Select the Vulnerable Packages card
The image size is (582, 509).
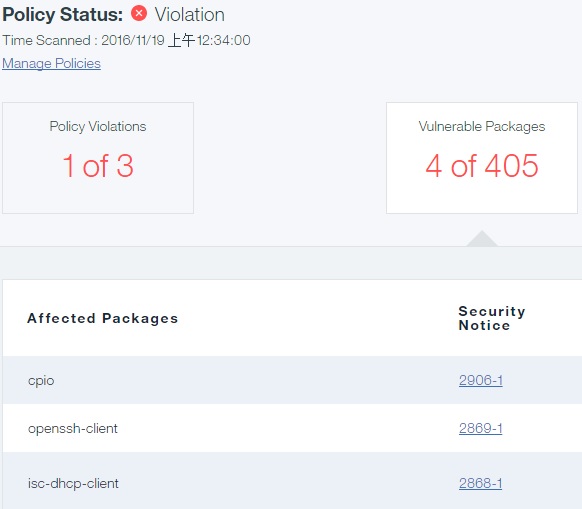point(482,158)
